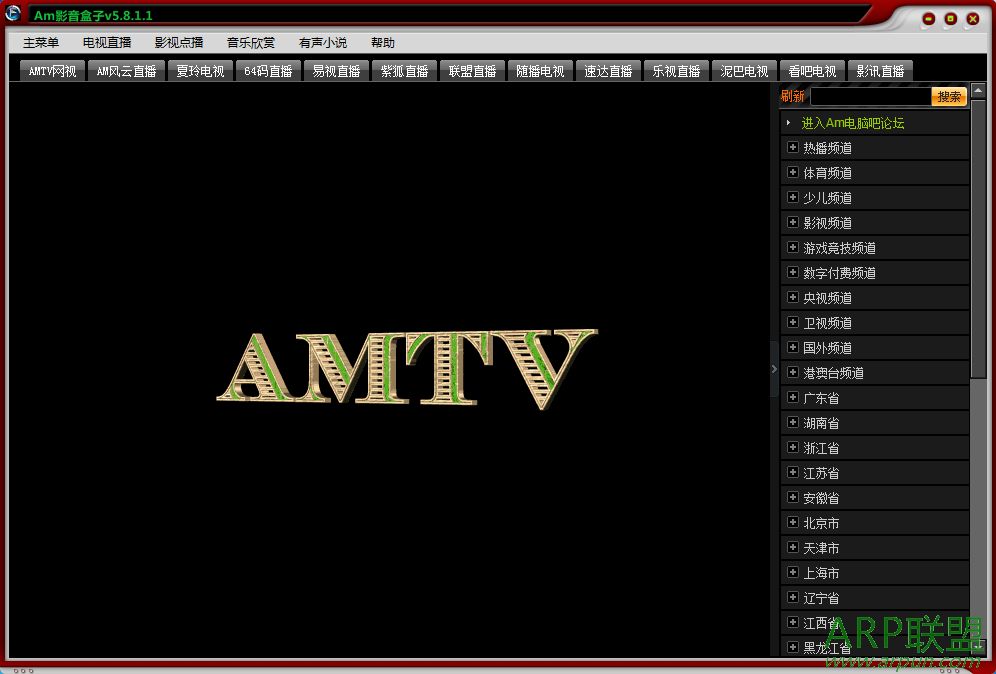The width and height of the screenshot is (996, 674).
Task: Click scrollbar up arrow of channel list
Action: [x=978, y=91]
